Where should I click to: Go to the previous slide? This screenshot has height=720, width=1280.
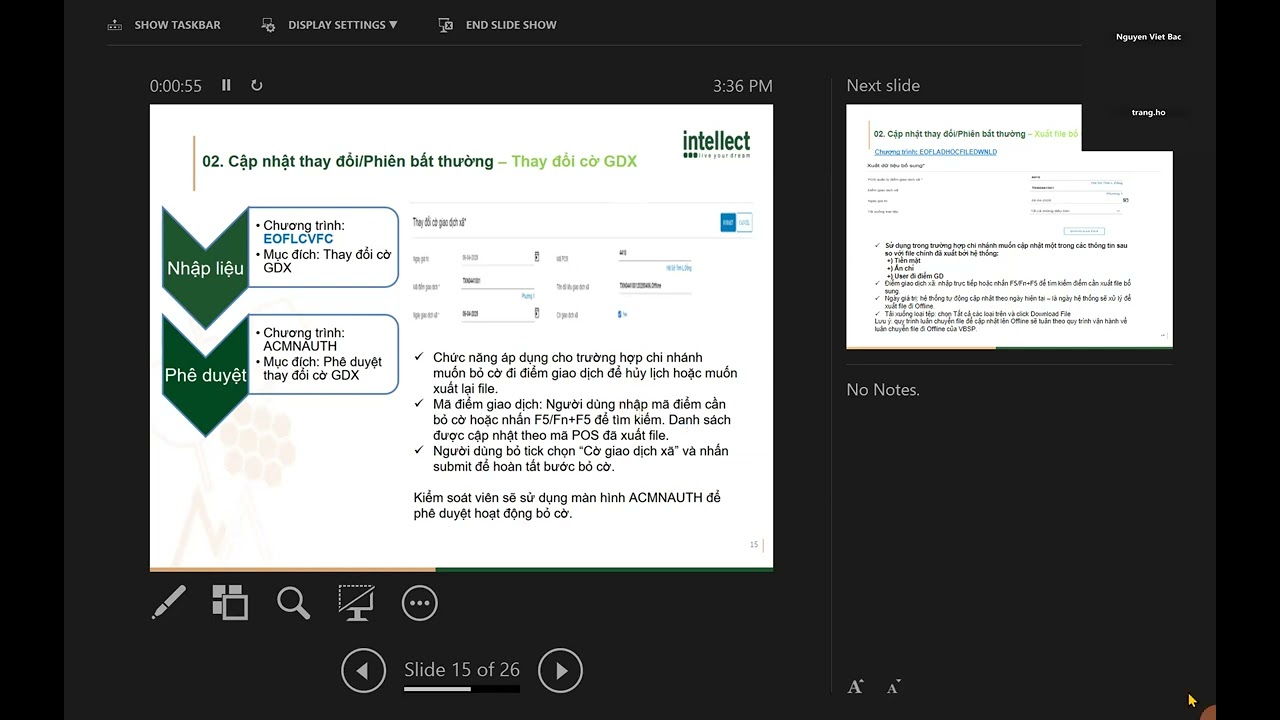(363, 671)
